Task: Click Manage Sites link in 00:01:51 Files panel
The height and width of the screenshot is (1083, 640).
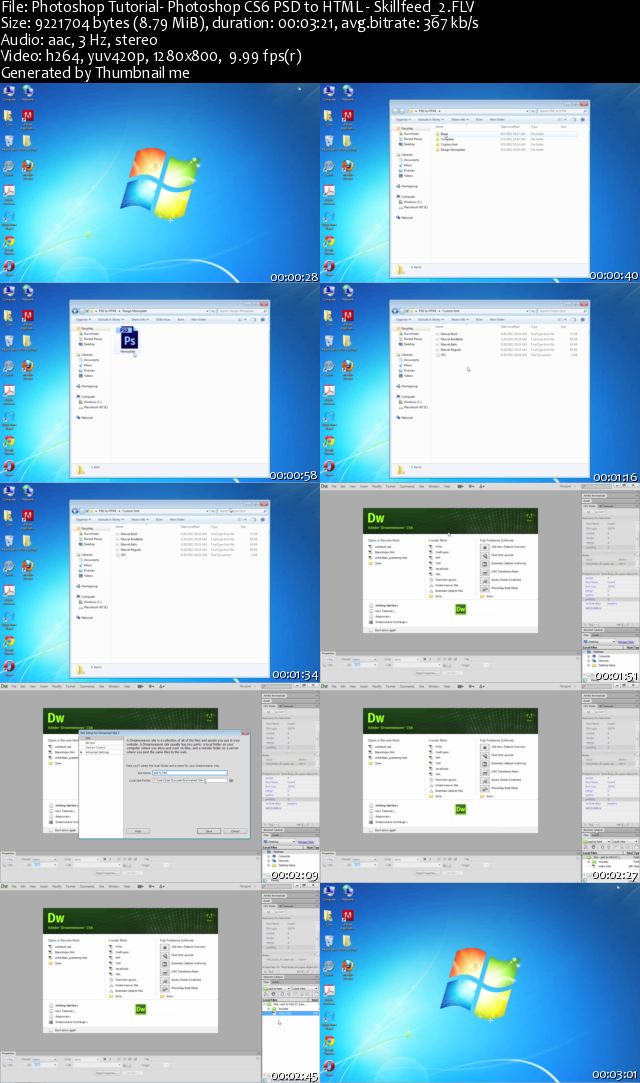Action: [626, 642]
